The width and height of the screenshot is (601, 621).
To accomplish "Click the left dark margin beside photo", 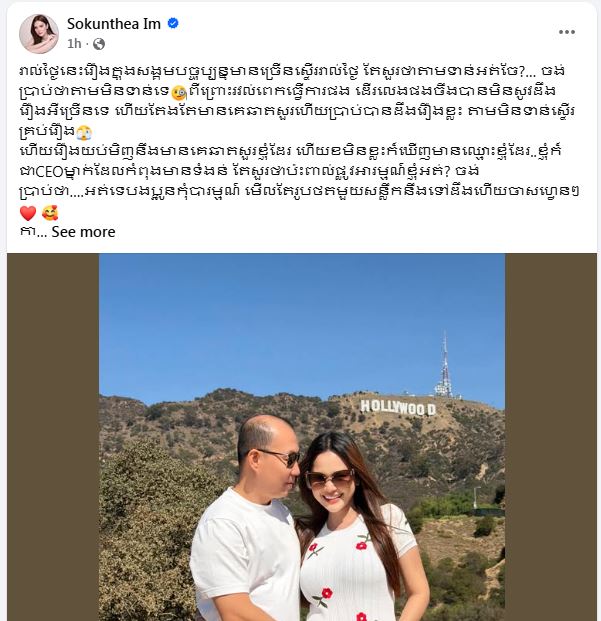I will click(x=53, y=437).
